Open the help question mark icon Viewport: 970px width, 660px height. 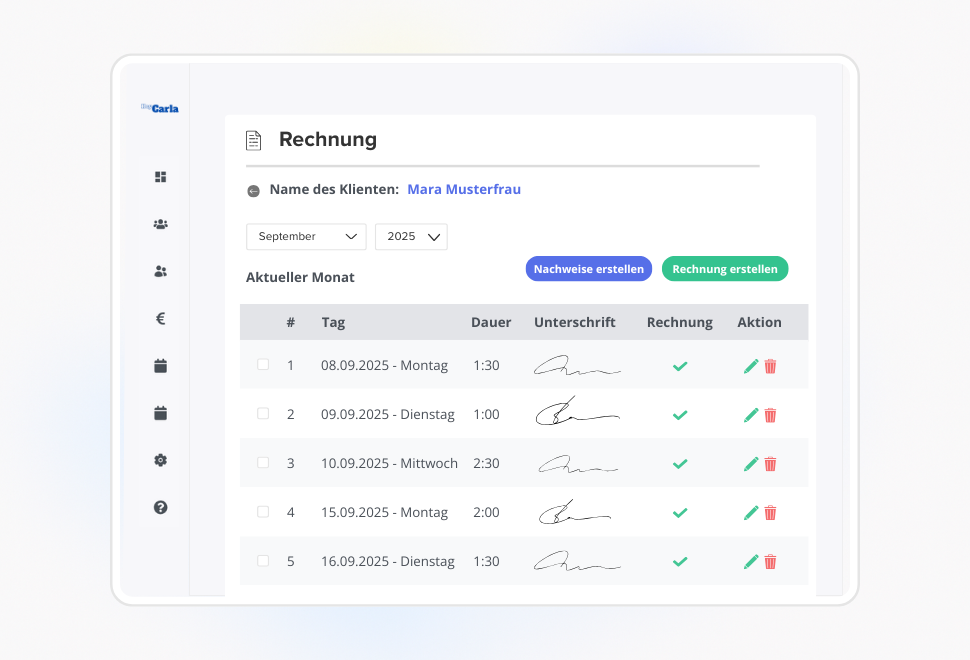[160, 507]
